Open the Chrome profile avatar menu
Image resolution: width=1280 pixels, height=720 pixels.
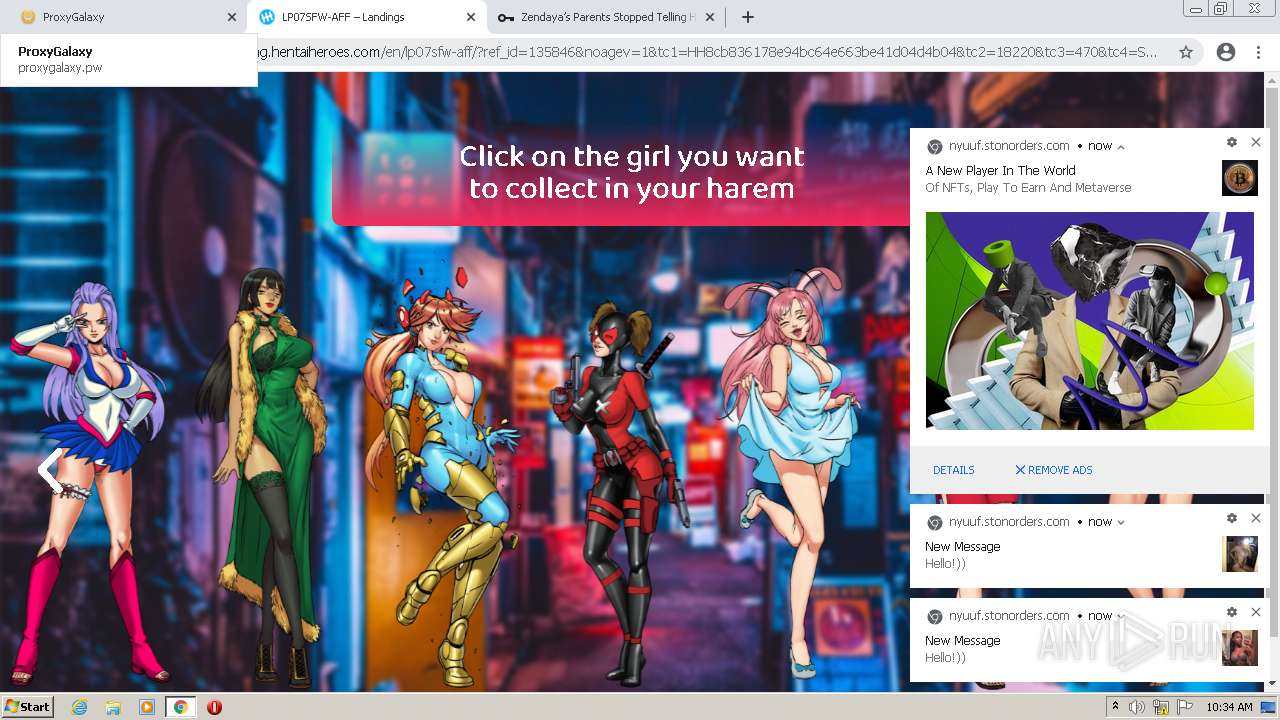1226,52
